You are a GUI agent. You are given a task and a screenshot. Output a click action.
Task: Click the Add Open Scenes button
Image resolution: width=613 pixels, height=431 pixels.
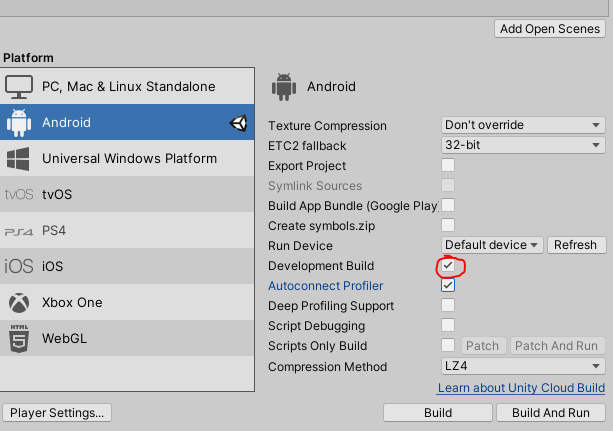pyautogui.click(x=550, y=29)
